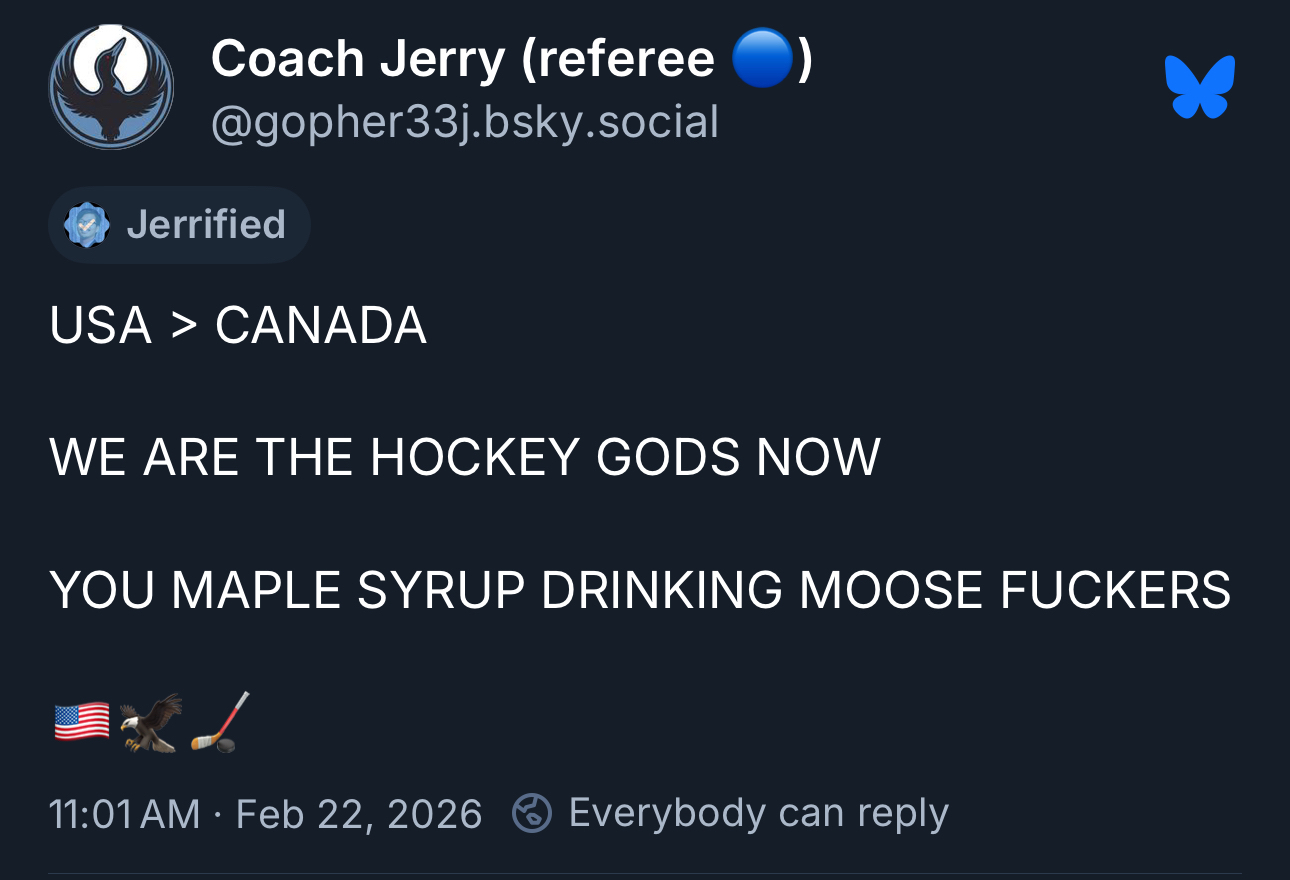Click the hockey stick and puck emoji

tap(219, 722)
